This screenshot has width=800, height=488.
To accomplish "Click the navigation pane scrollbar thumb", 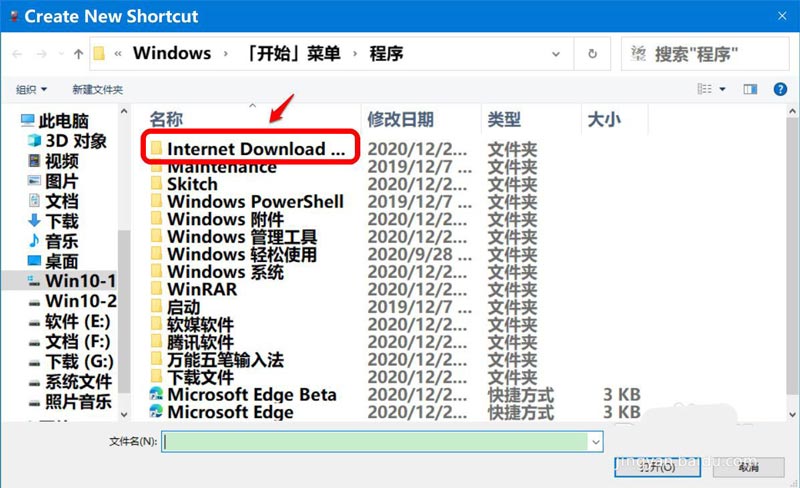I will click(124, 311).
